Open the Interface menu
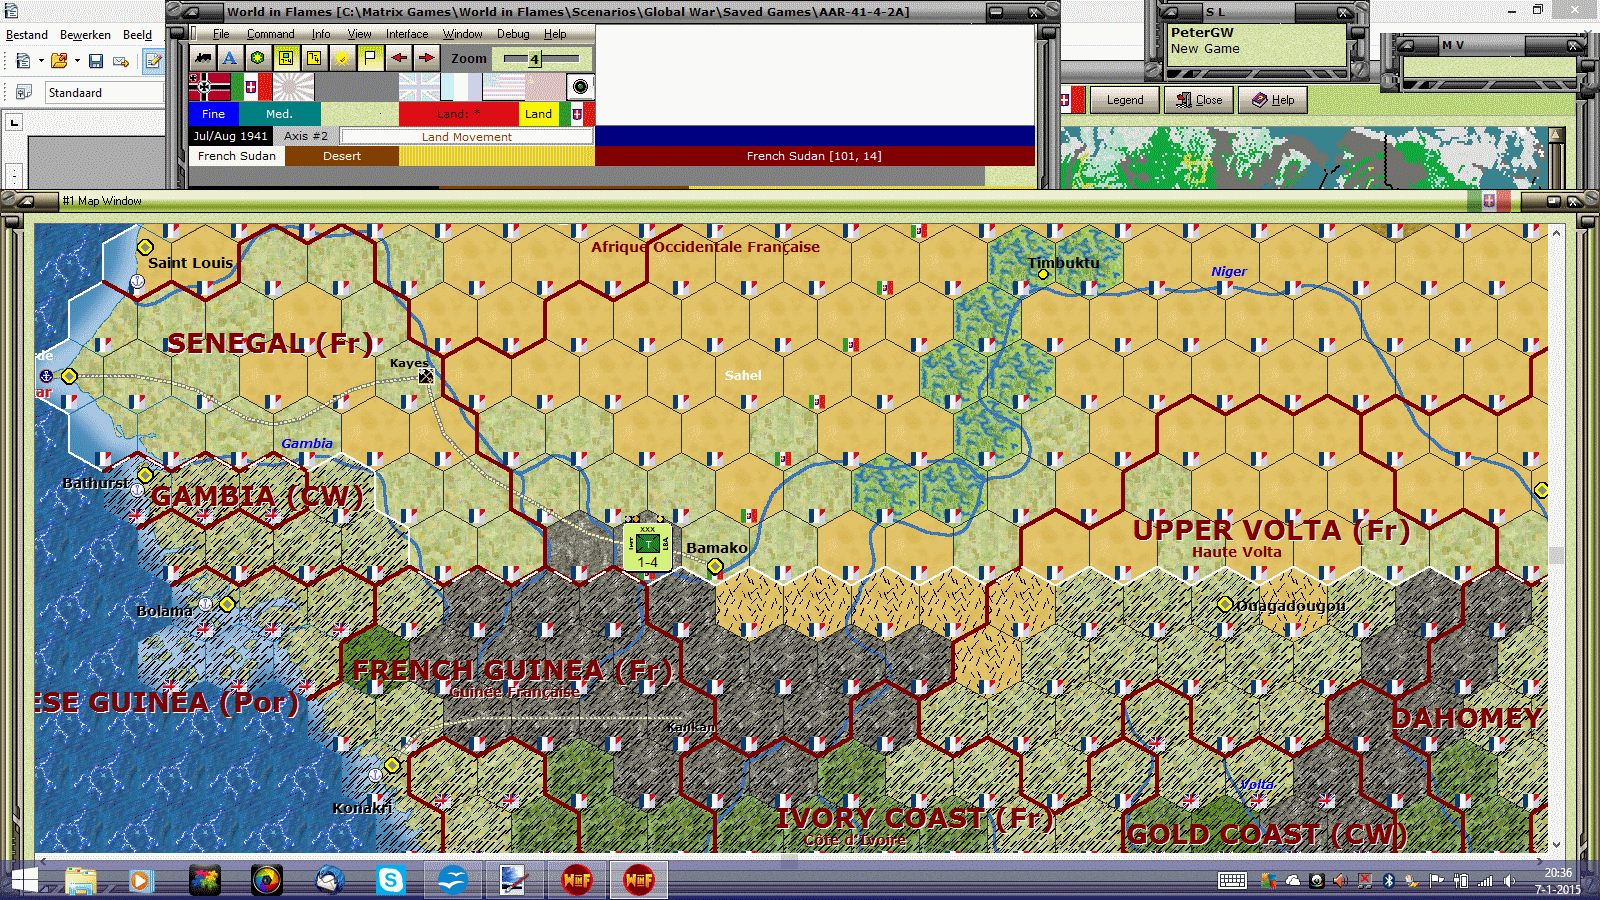 coord(407,34)
